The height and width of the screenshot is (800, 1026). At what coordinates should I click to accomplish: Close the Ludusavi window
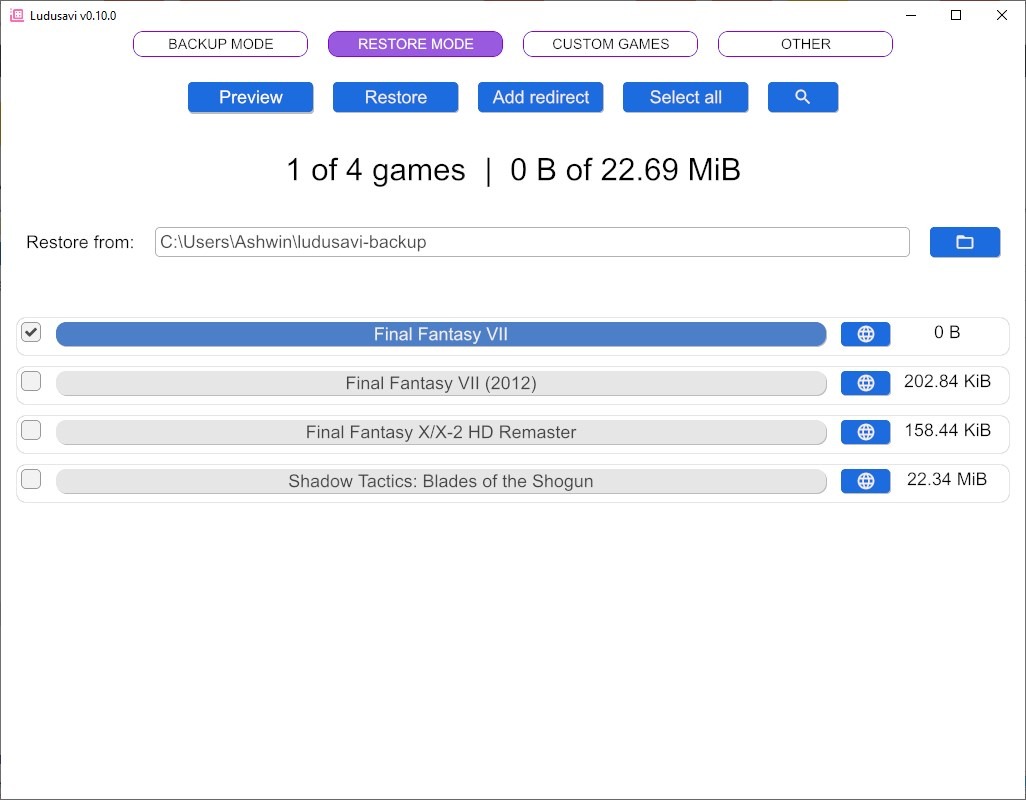tap(1002, 15)
